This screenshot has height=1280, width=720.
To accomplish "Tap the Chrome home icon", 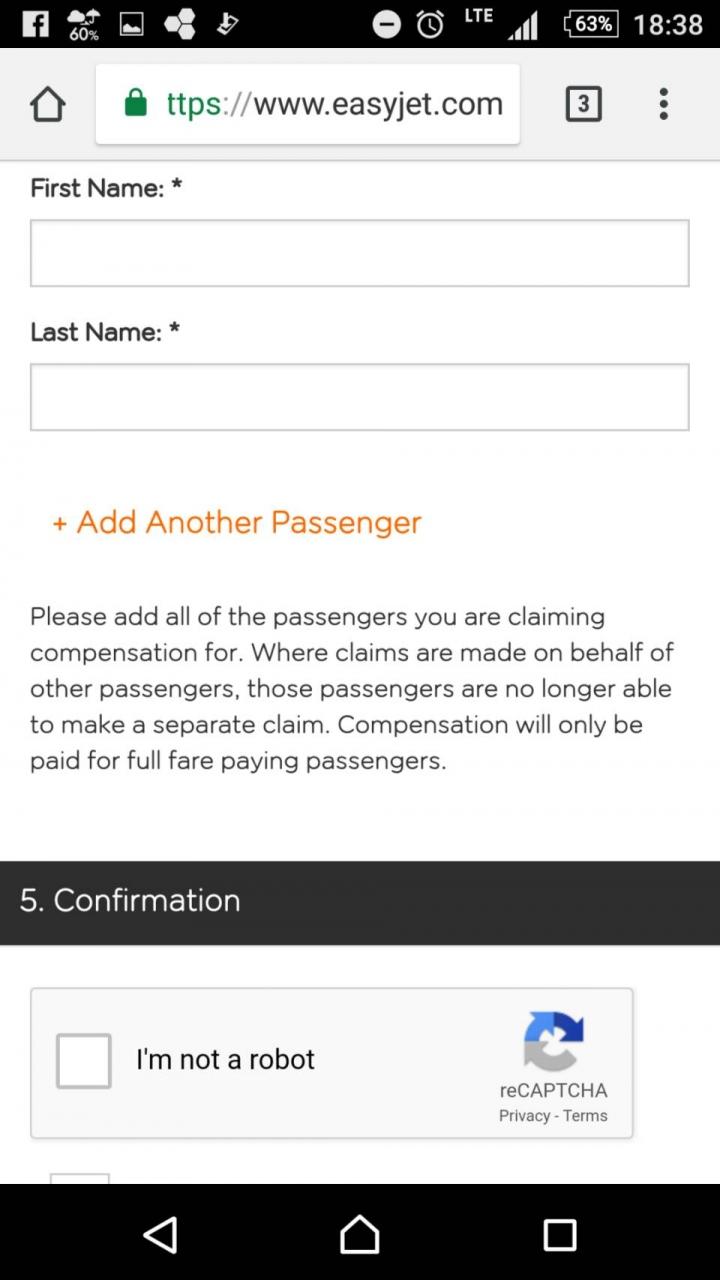I will click(x=48, y=104).
